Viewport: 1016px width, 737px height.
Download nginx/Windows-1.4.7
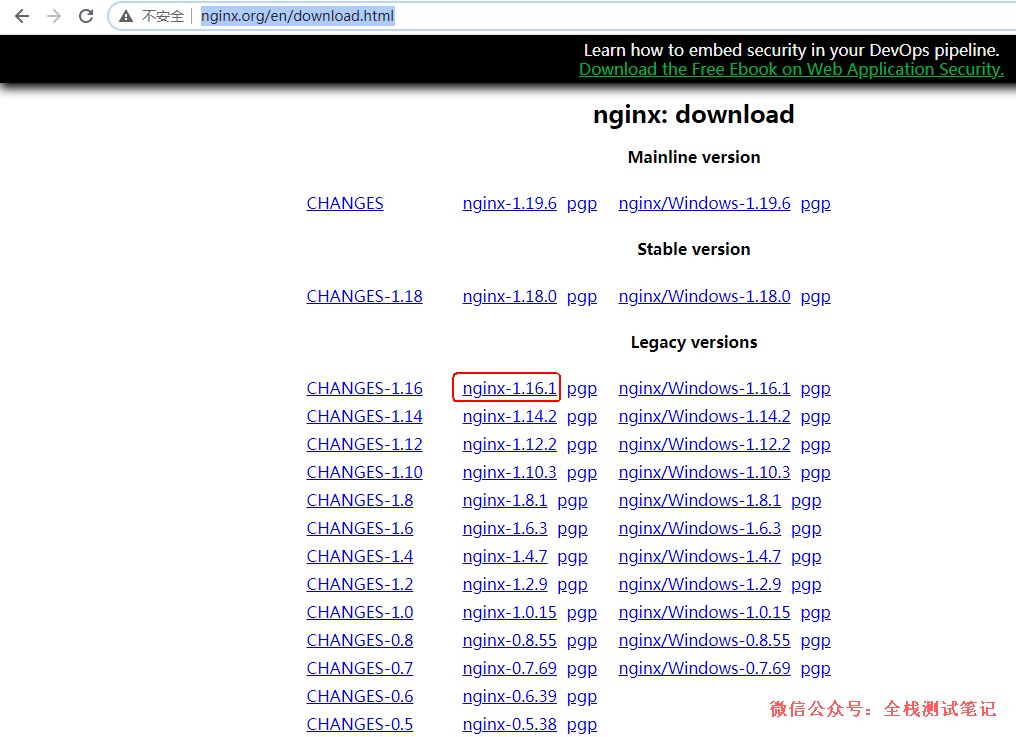point(700,556)
